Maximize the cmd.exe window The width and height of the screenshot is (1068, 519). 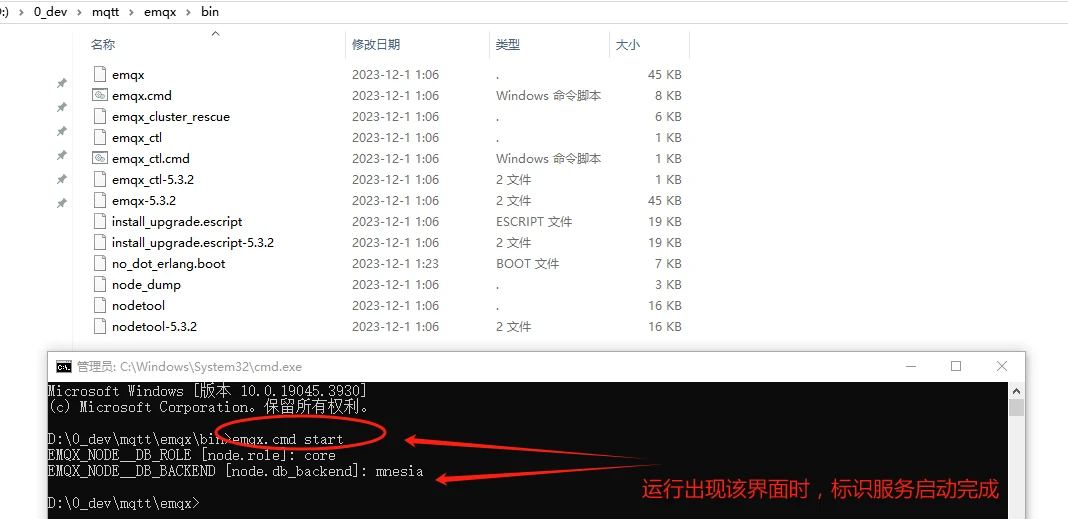(956, 366)
